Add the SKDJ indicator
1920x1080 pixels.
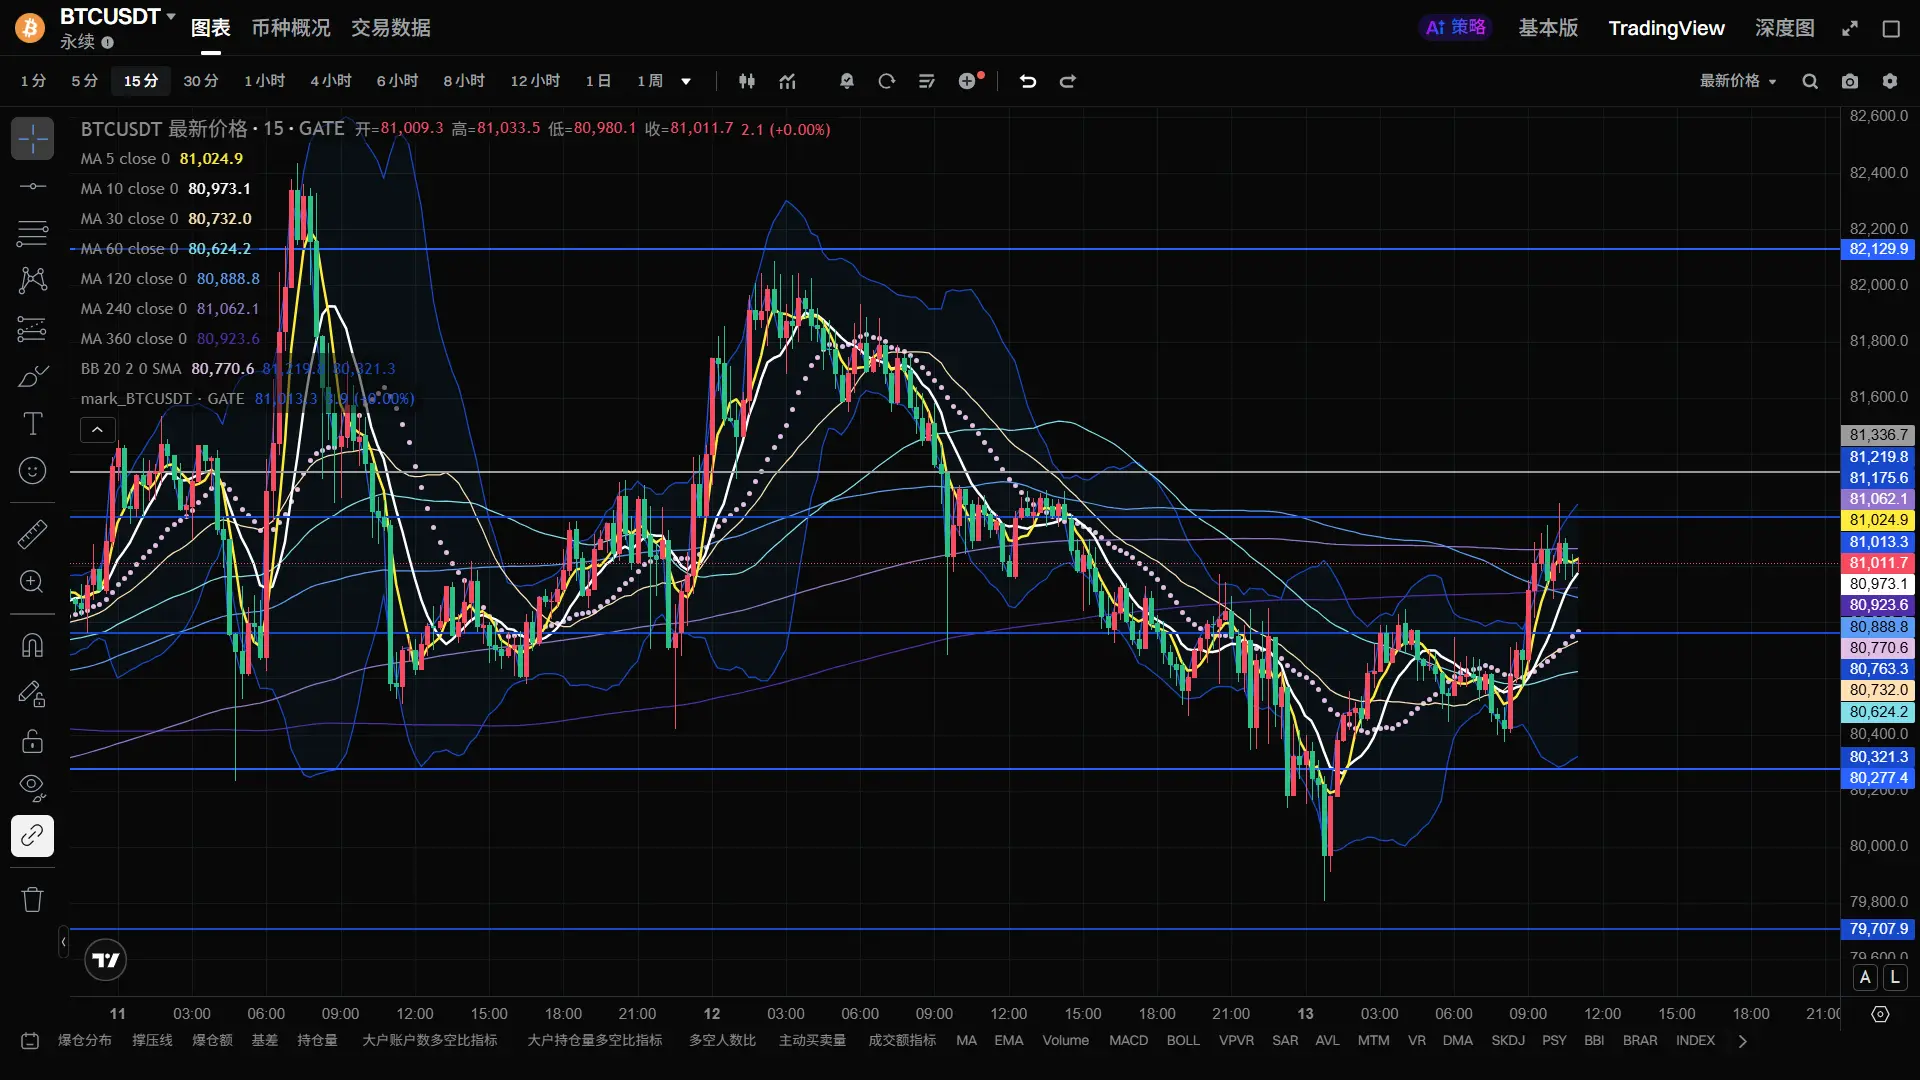pos(1508,1041)
